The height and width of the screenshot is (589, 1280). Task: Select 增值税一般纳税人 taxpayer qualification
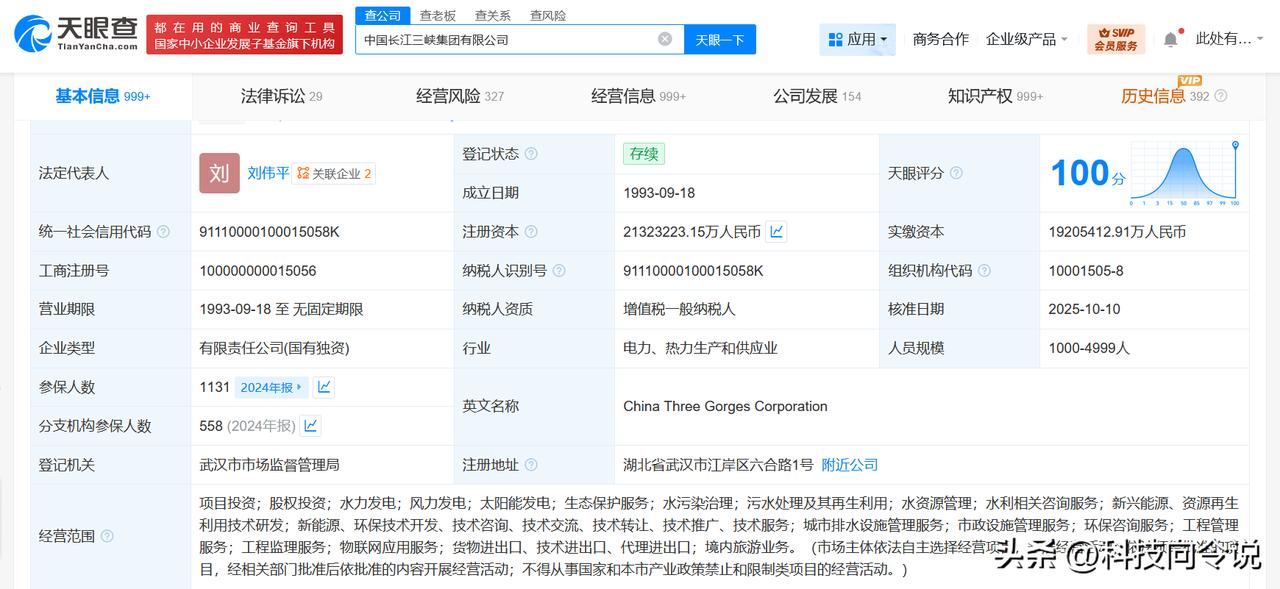679,310
